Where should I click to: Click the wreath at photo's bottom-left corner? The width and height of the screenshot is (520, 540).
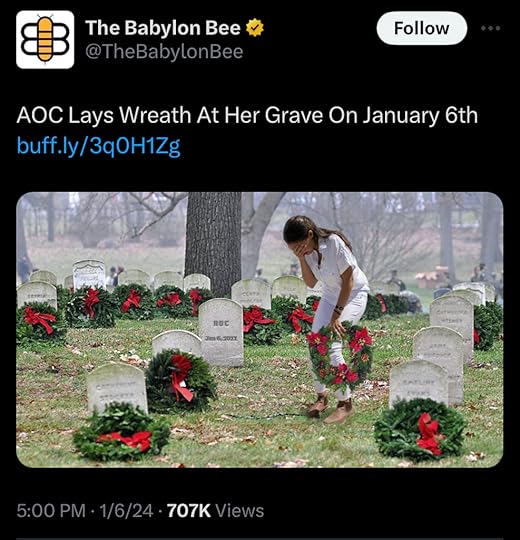pos(121,432)
